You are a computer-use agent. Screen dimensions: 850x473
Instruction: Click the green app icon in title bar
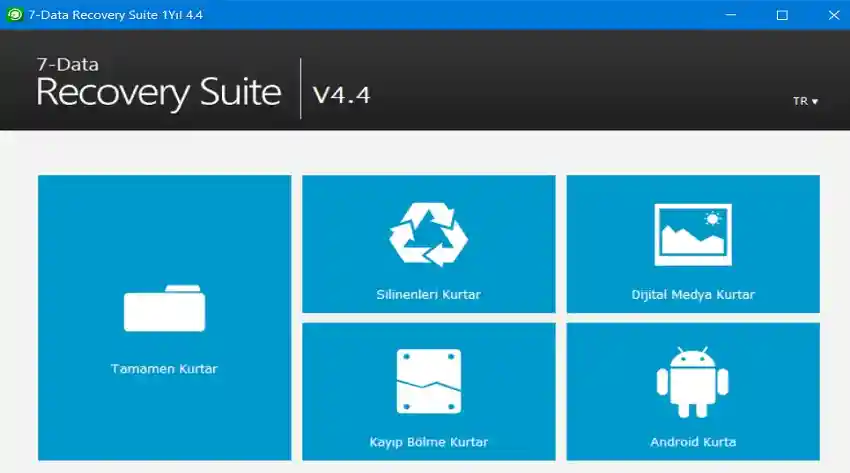pyautogui.click(x=15, y=15)
